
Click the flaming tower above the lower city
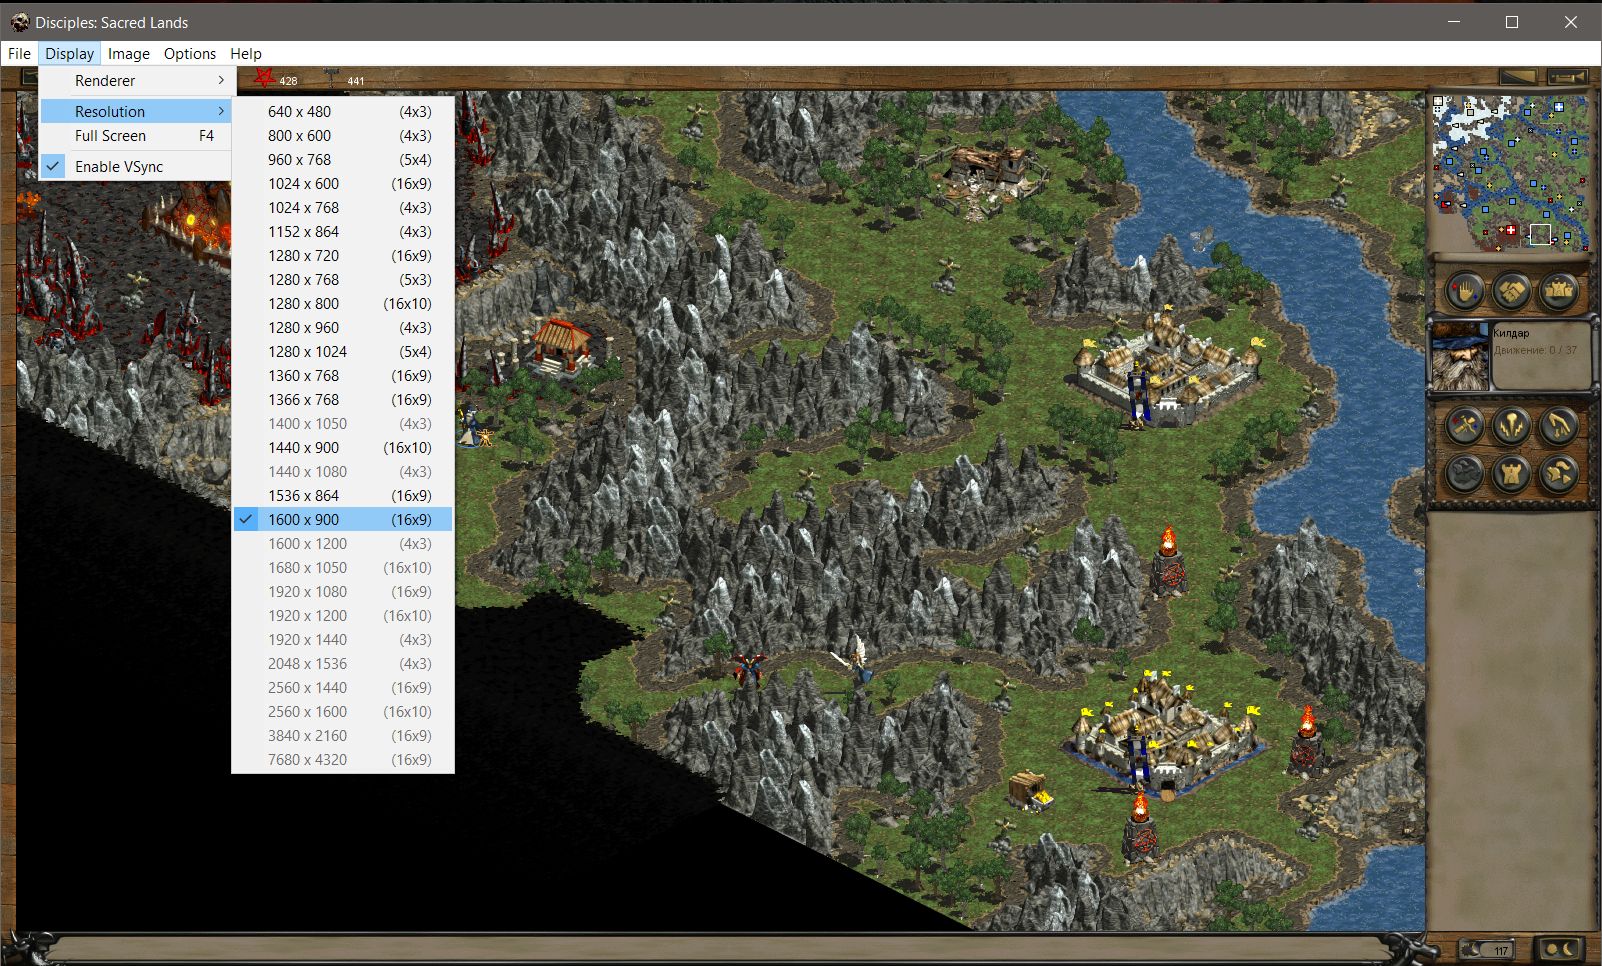pos(1168,562)
